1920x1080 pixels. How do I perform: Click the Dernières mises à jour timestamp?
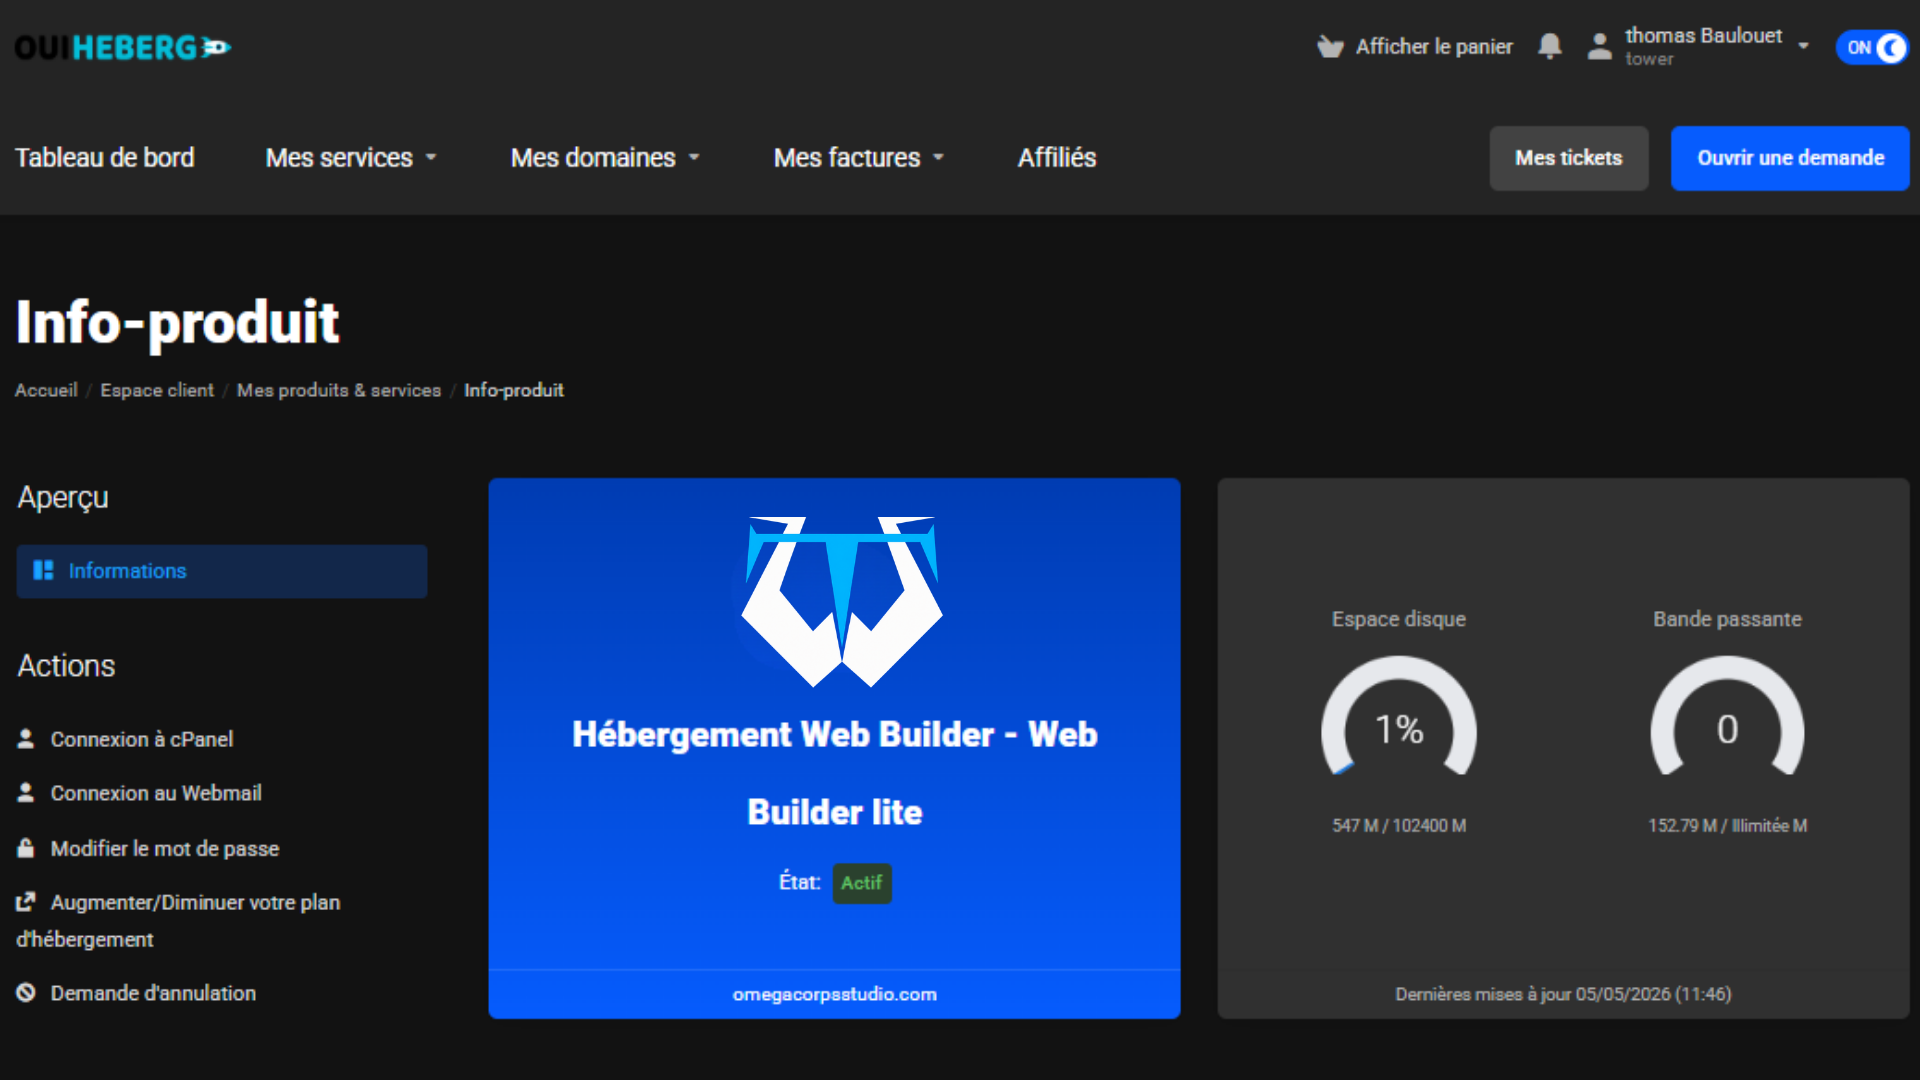(1564, 994)
